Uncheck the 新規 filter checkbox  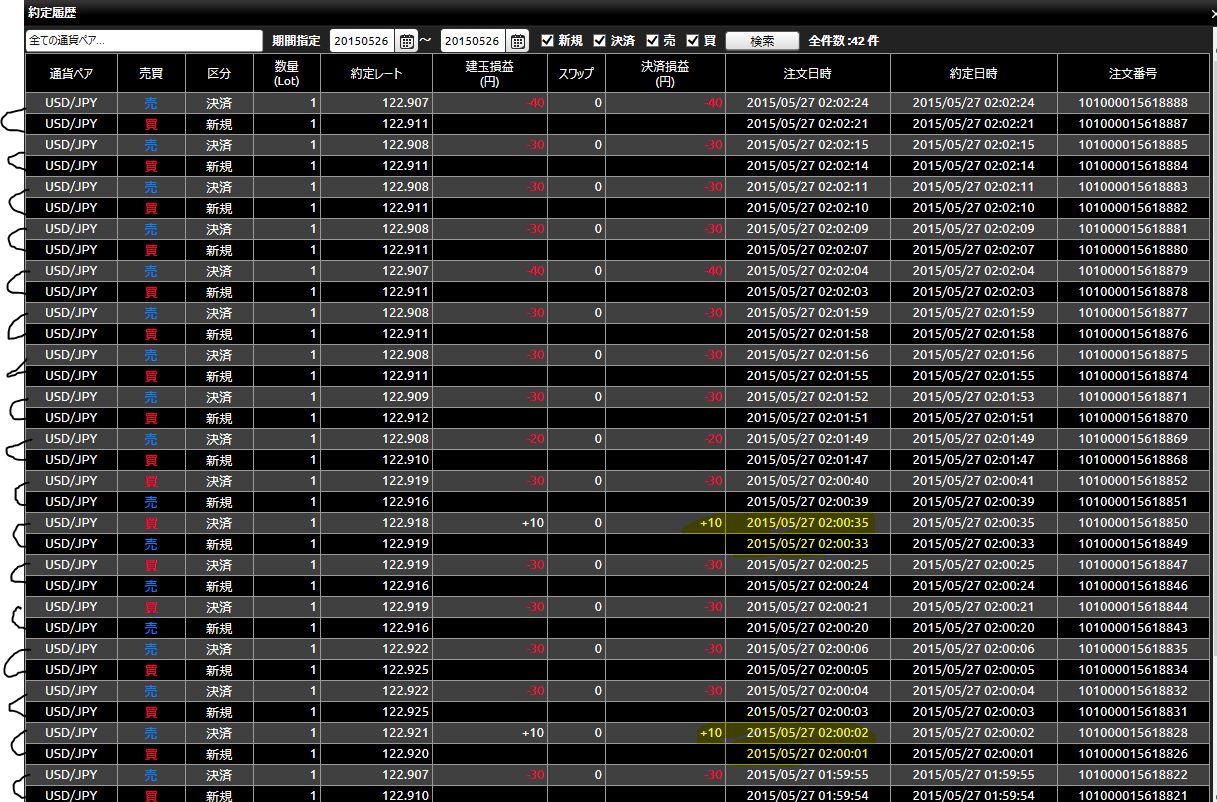coord(547,41)
